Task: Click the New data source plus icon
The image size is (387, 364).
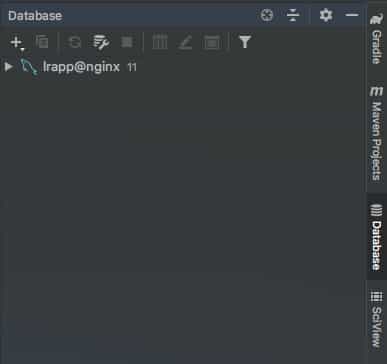Action: [x=17, y=42]
